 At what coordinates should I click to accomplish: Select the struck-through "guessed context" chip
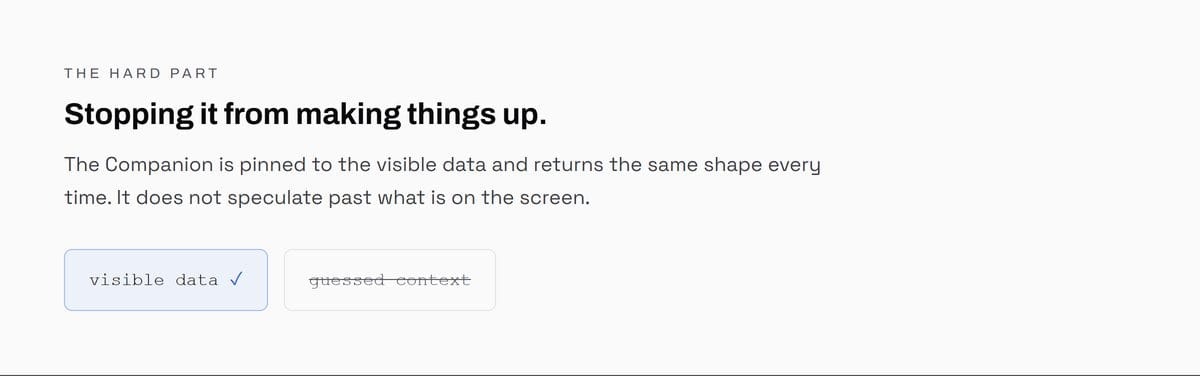pos(390,280)
